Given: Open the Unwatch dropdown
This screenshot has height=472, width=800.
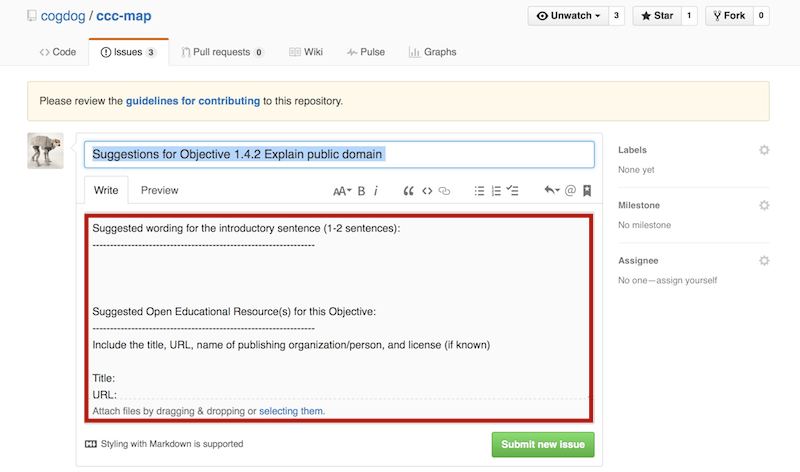Looking at the screenshot, I should click(566, 16).
